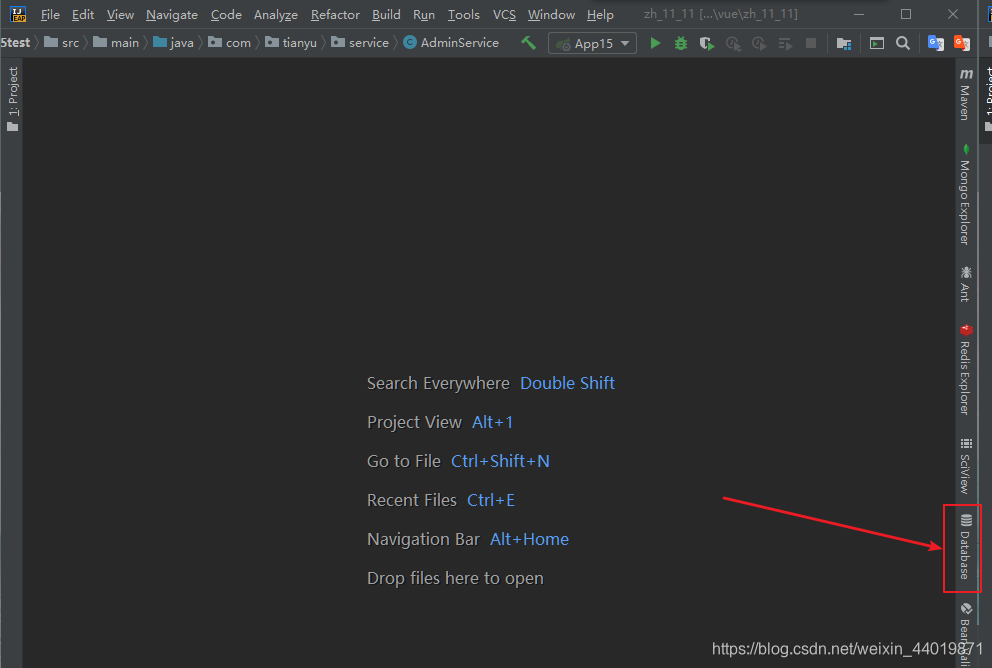Open the Window menu
Viewport: 992px width, 668px height.
click(551, 15)
